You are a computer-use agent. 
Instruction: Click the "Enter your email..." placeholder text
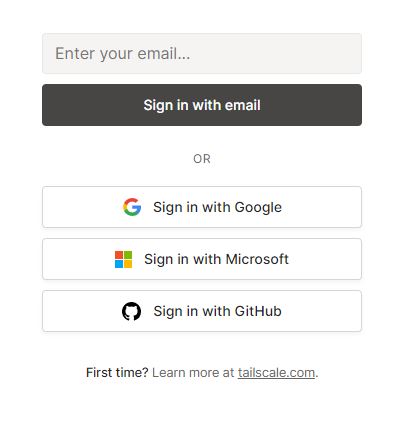tap(123, 54)
